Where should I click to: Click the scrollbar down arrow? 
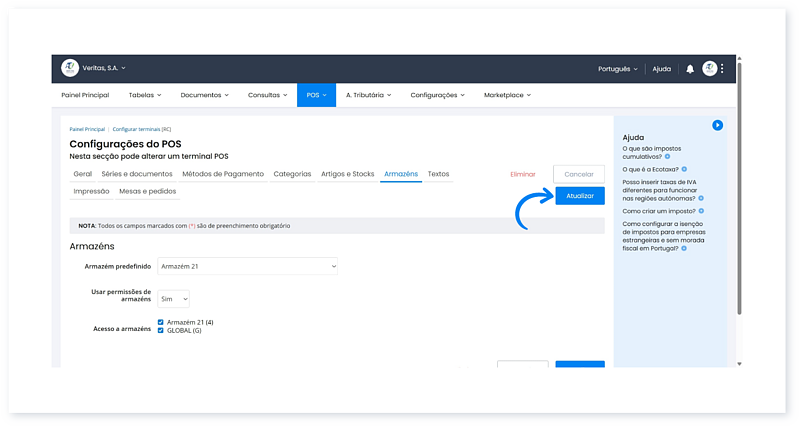tap(739, 364)
